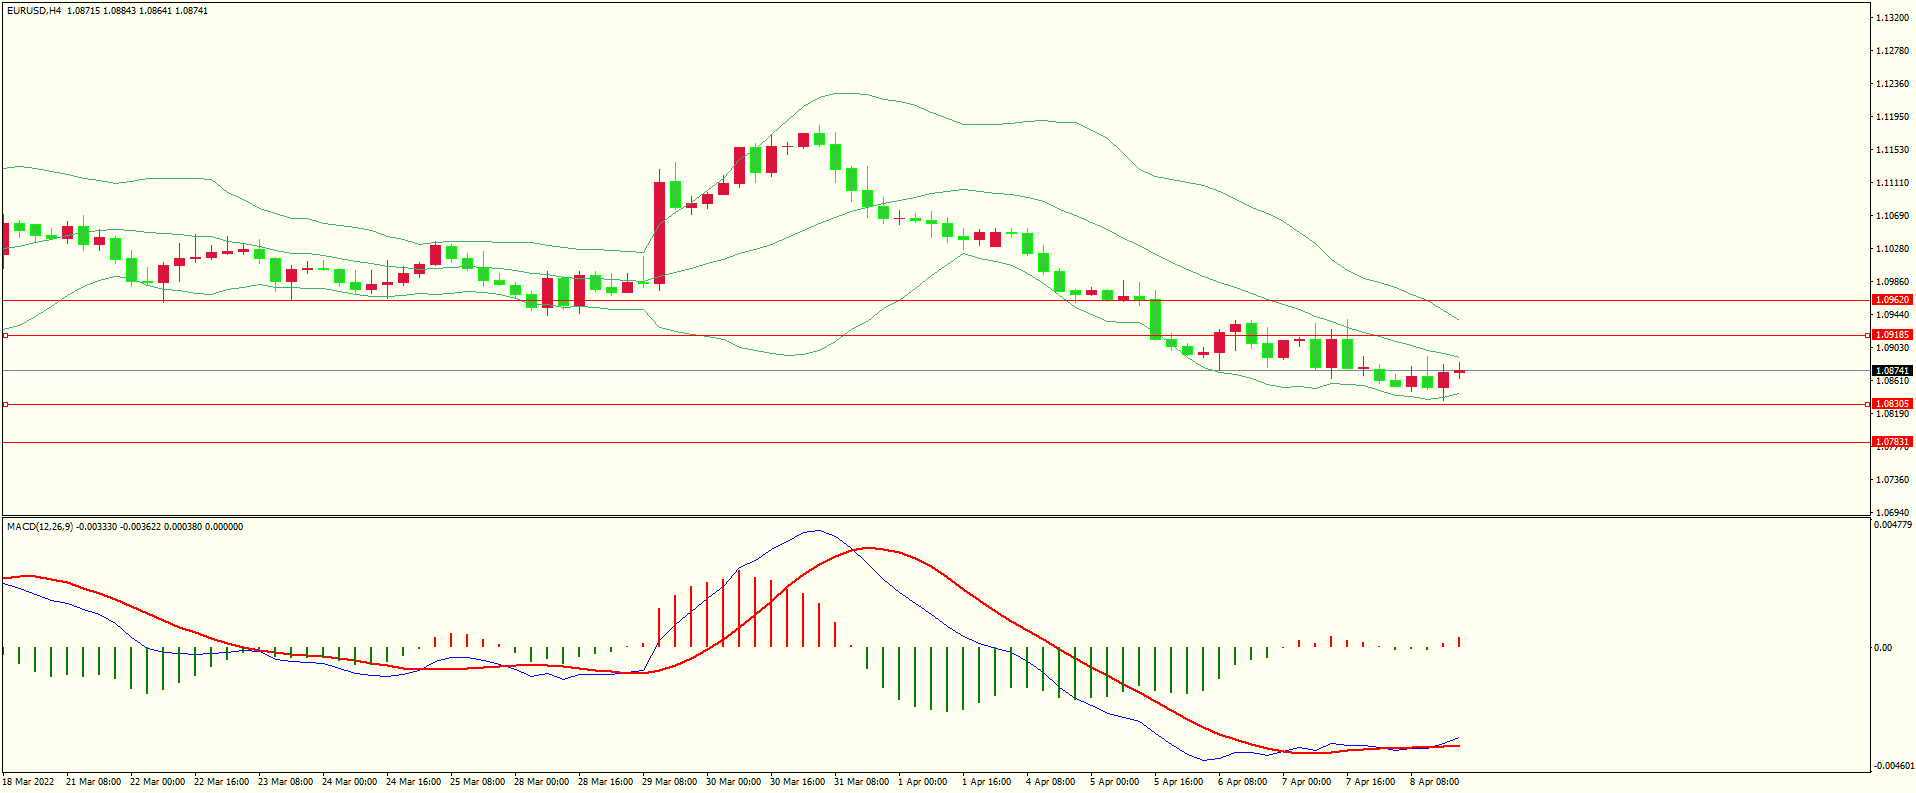
Task: Click the 5 Apr 00:00 time label
Action: [x=1114, y=782]
